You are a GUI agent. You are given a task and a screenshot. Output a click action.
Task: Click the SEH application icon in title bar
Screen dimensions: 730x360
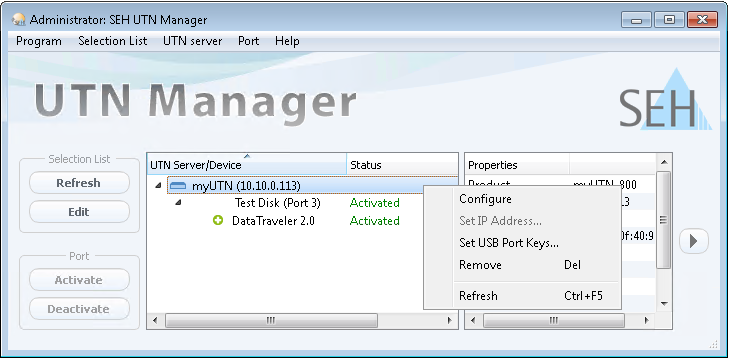pos(18,20)
